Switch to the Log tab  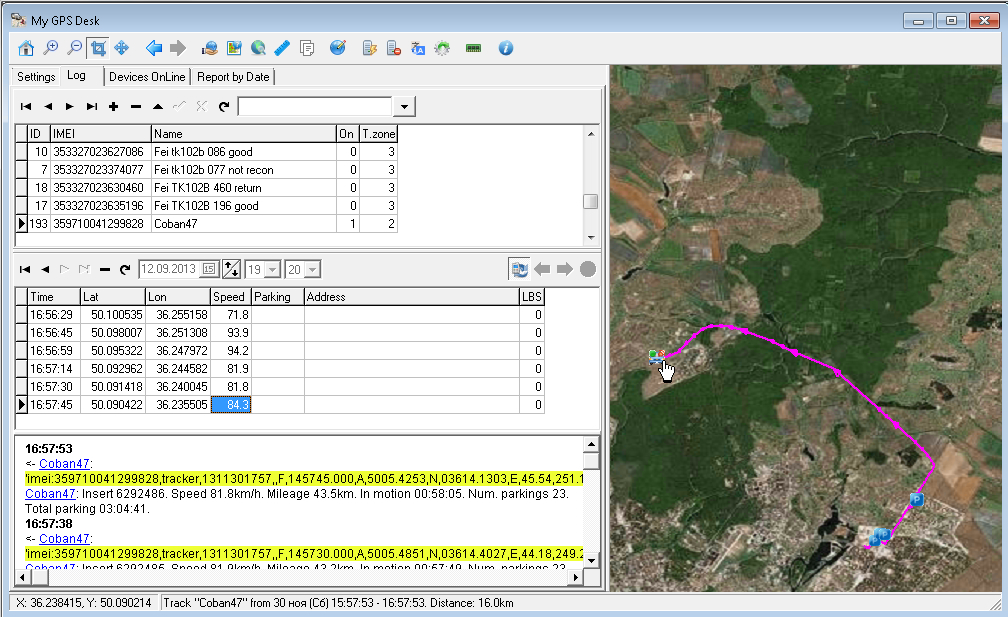(76, 76)
